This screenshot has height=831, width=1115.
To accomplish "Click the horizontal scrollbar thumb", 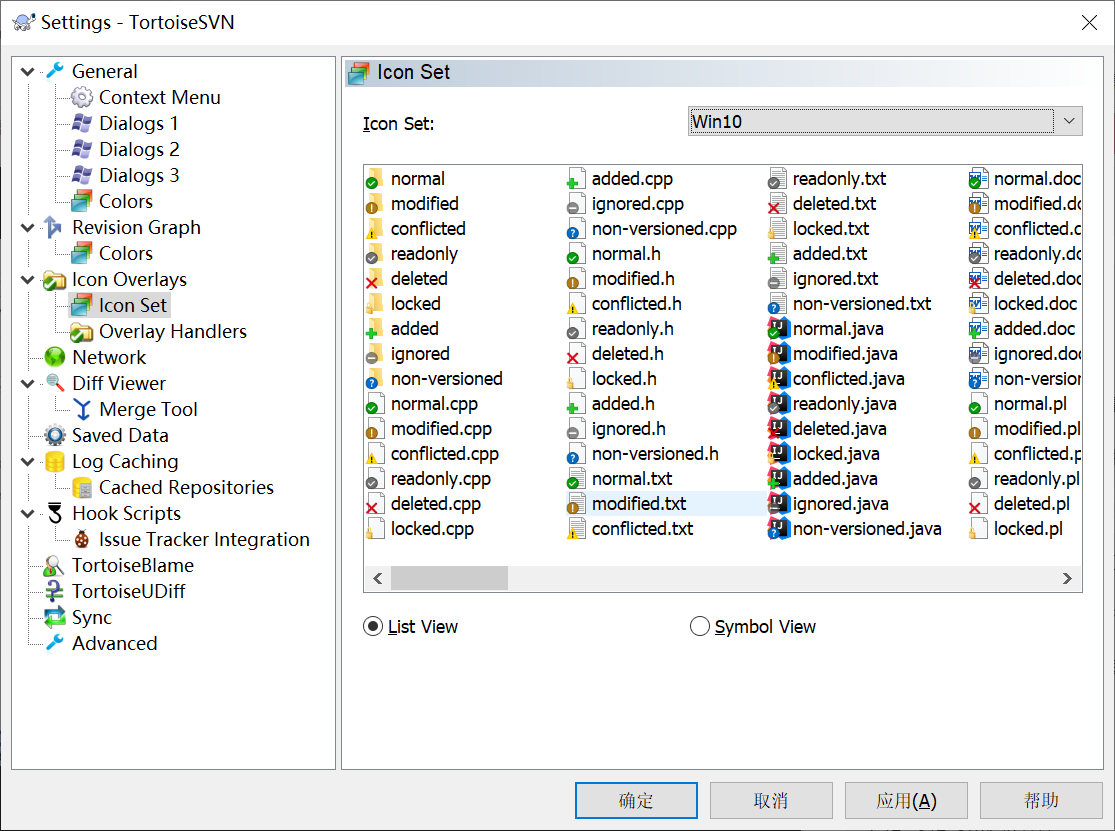I will (x=449, y=579).
